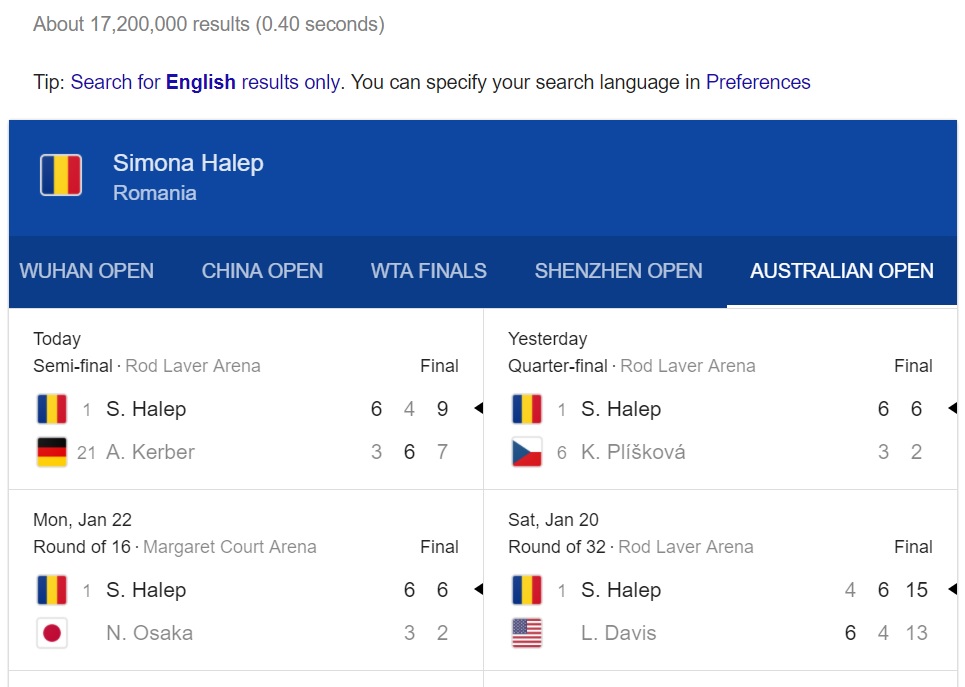Click the USA flag beside L. Davis
965x687 pixels.
pyautogui.click(x=527, y=633)
